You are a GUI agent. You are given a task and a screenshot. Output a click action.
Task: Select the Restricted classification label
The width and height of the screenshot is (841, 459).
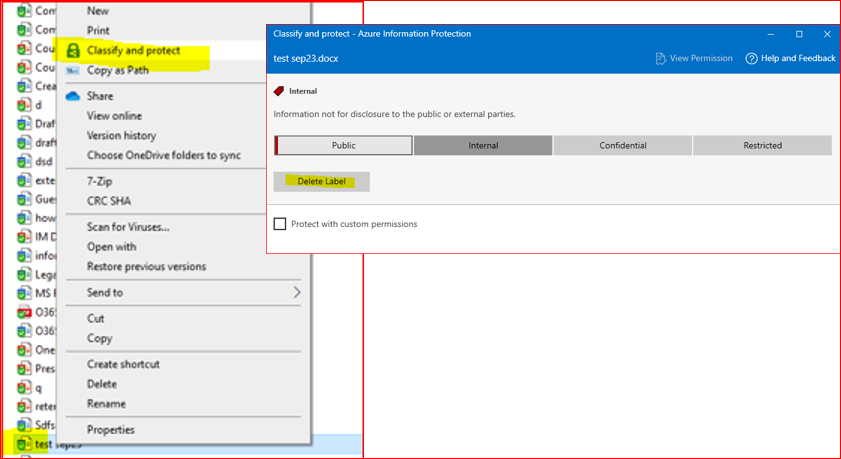762,145
